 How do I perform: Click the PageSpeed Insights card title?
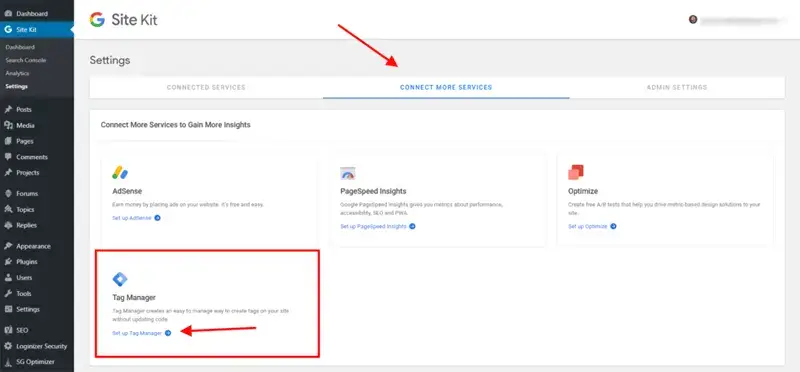[x=373, y=191]
